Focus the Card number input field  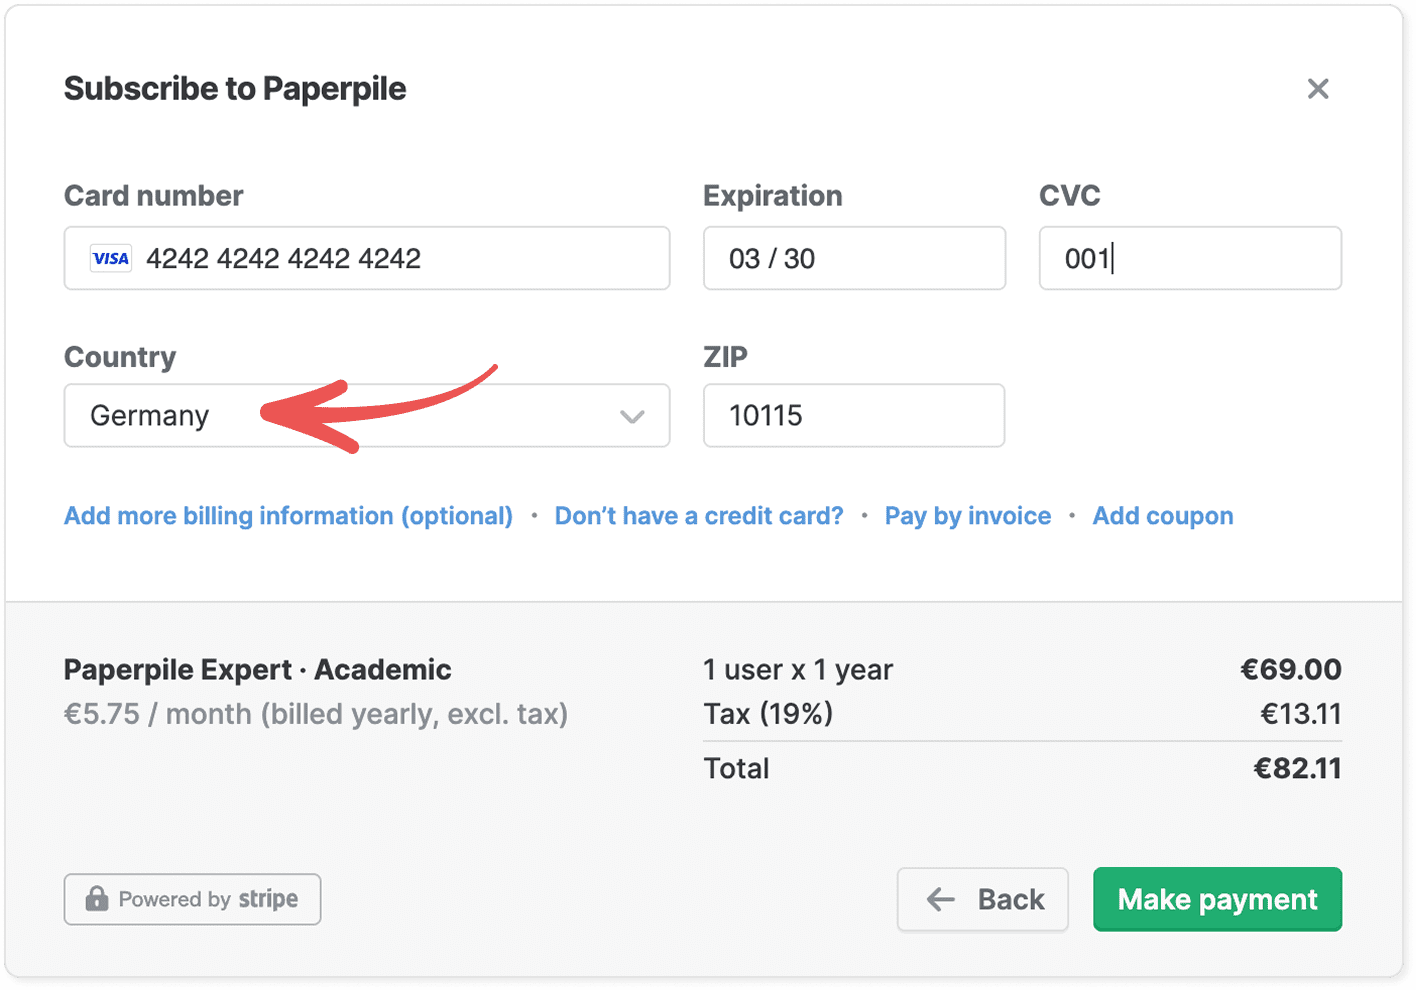pyautogui.click(x=400, y=259)
